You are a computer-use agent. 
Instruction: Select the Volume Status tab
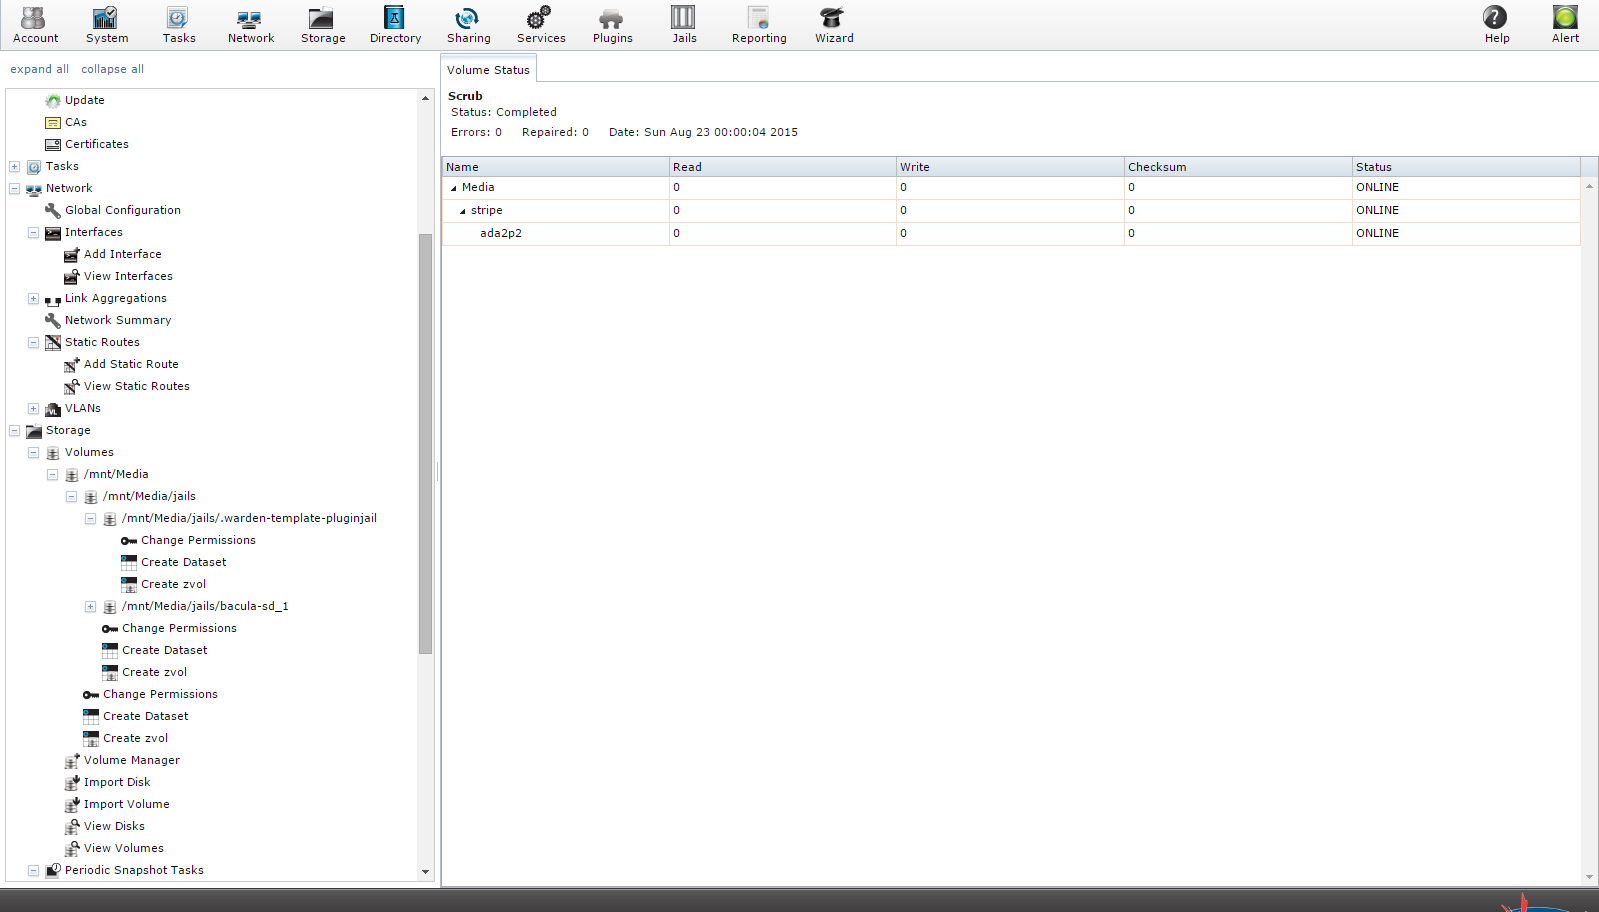488,70
